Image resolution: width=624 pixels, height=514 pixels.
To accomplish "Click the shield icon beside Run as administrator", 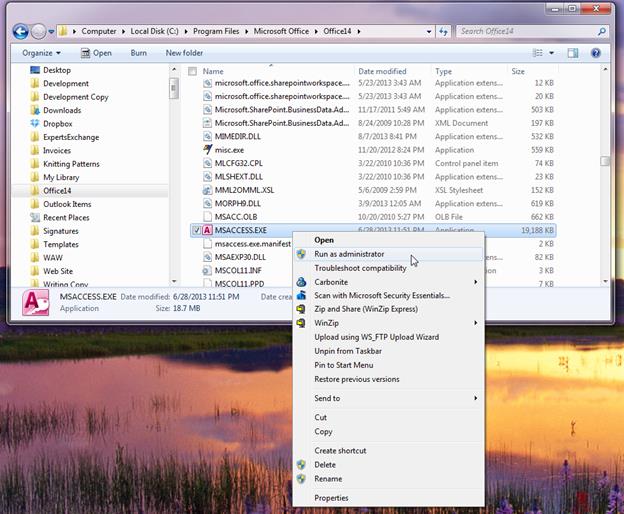I will (301, 254).
